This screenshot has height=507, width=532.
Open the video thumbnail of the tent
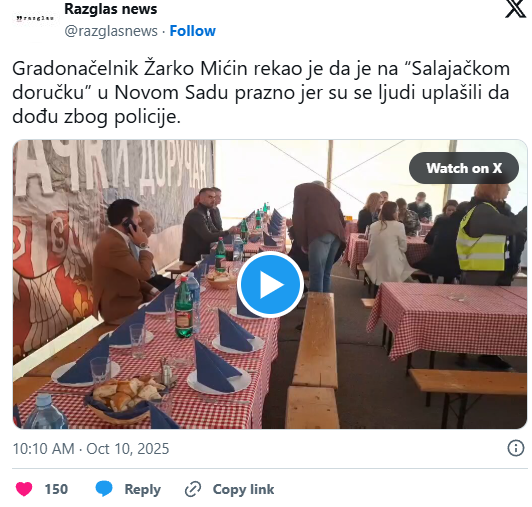click(x=270, y=284)
